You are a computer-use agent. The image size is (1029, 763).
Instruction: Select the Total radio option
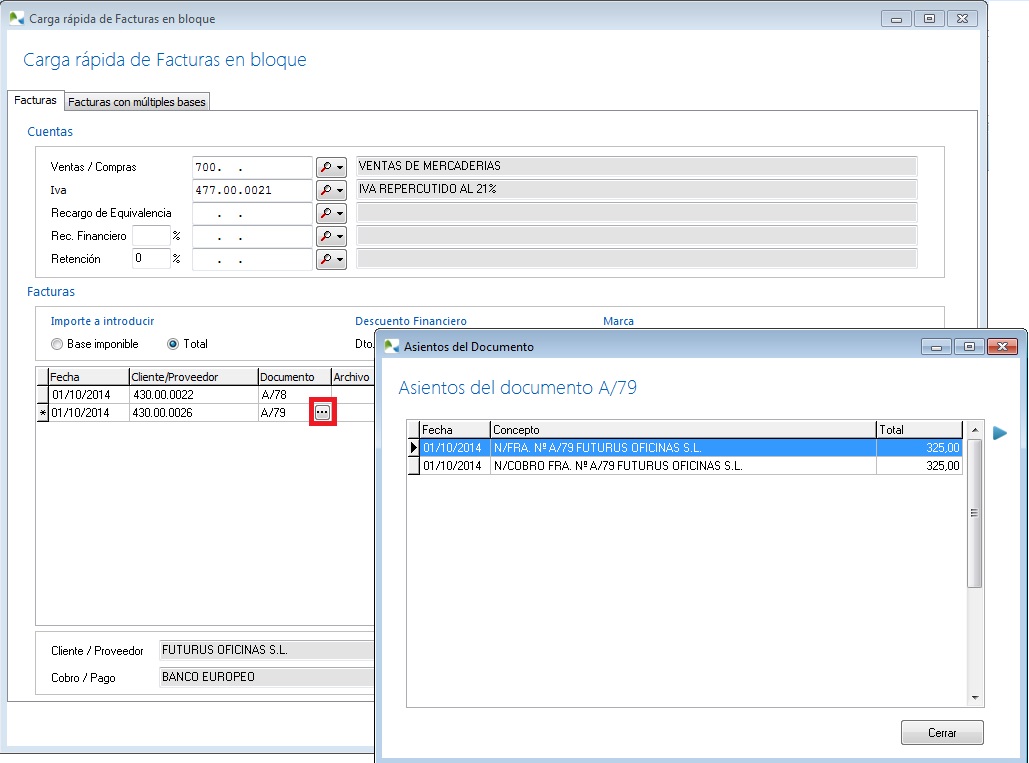pyautogui.click(x=173, y=344)
